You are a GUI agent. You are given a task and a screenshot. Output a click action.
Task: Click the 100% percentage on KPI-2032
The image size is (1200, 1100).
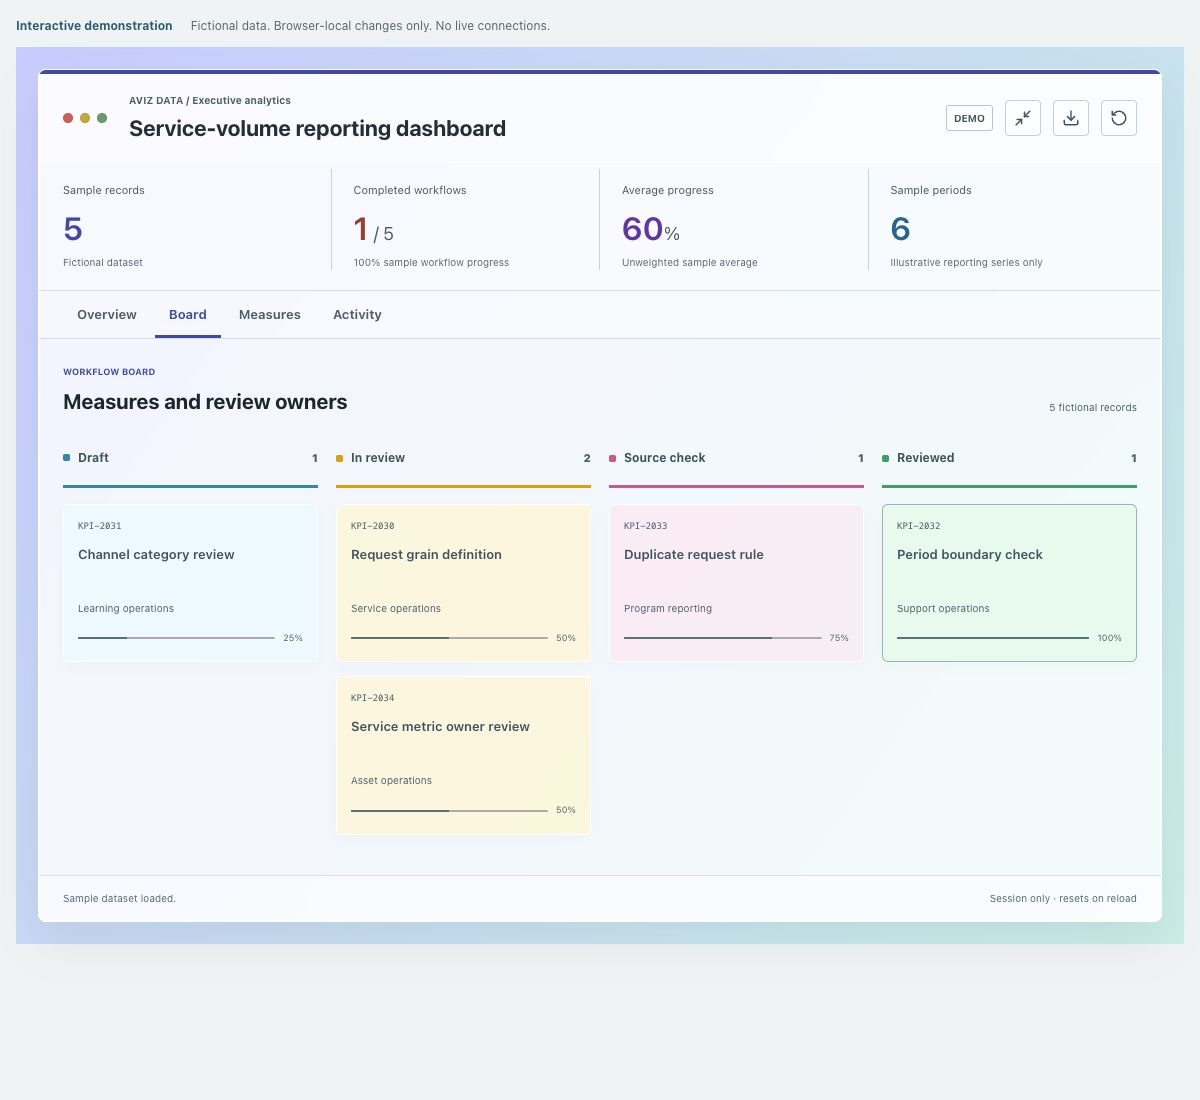(x=1109, y=638)
